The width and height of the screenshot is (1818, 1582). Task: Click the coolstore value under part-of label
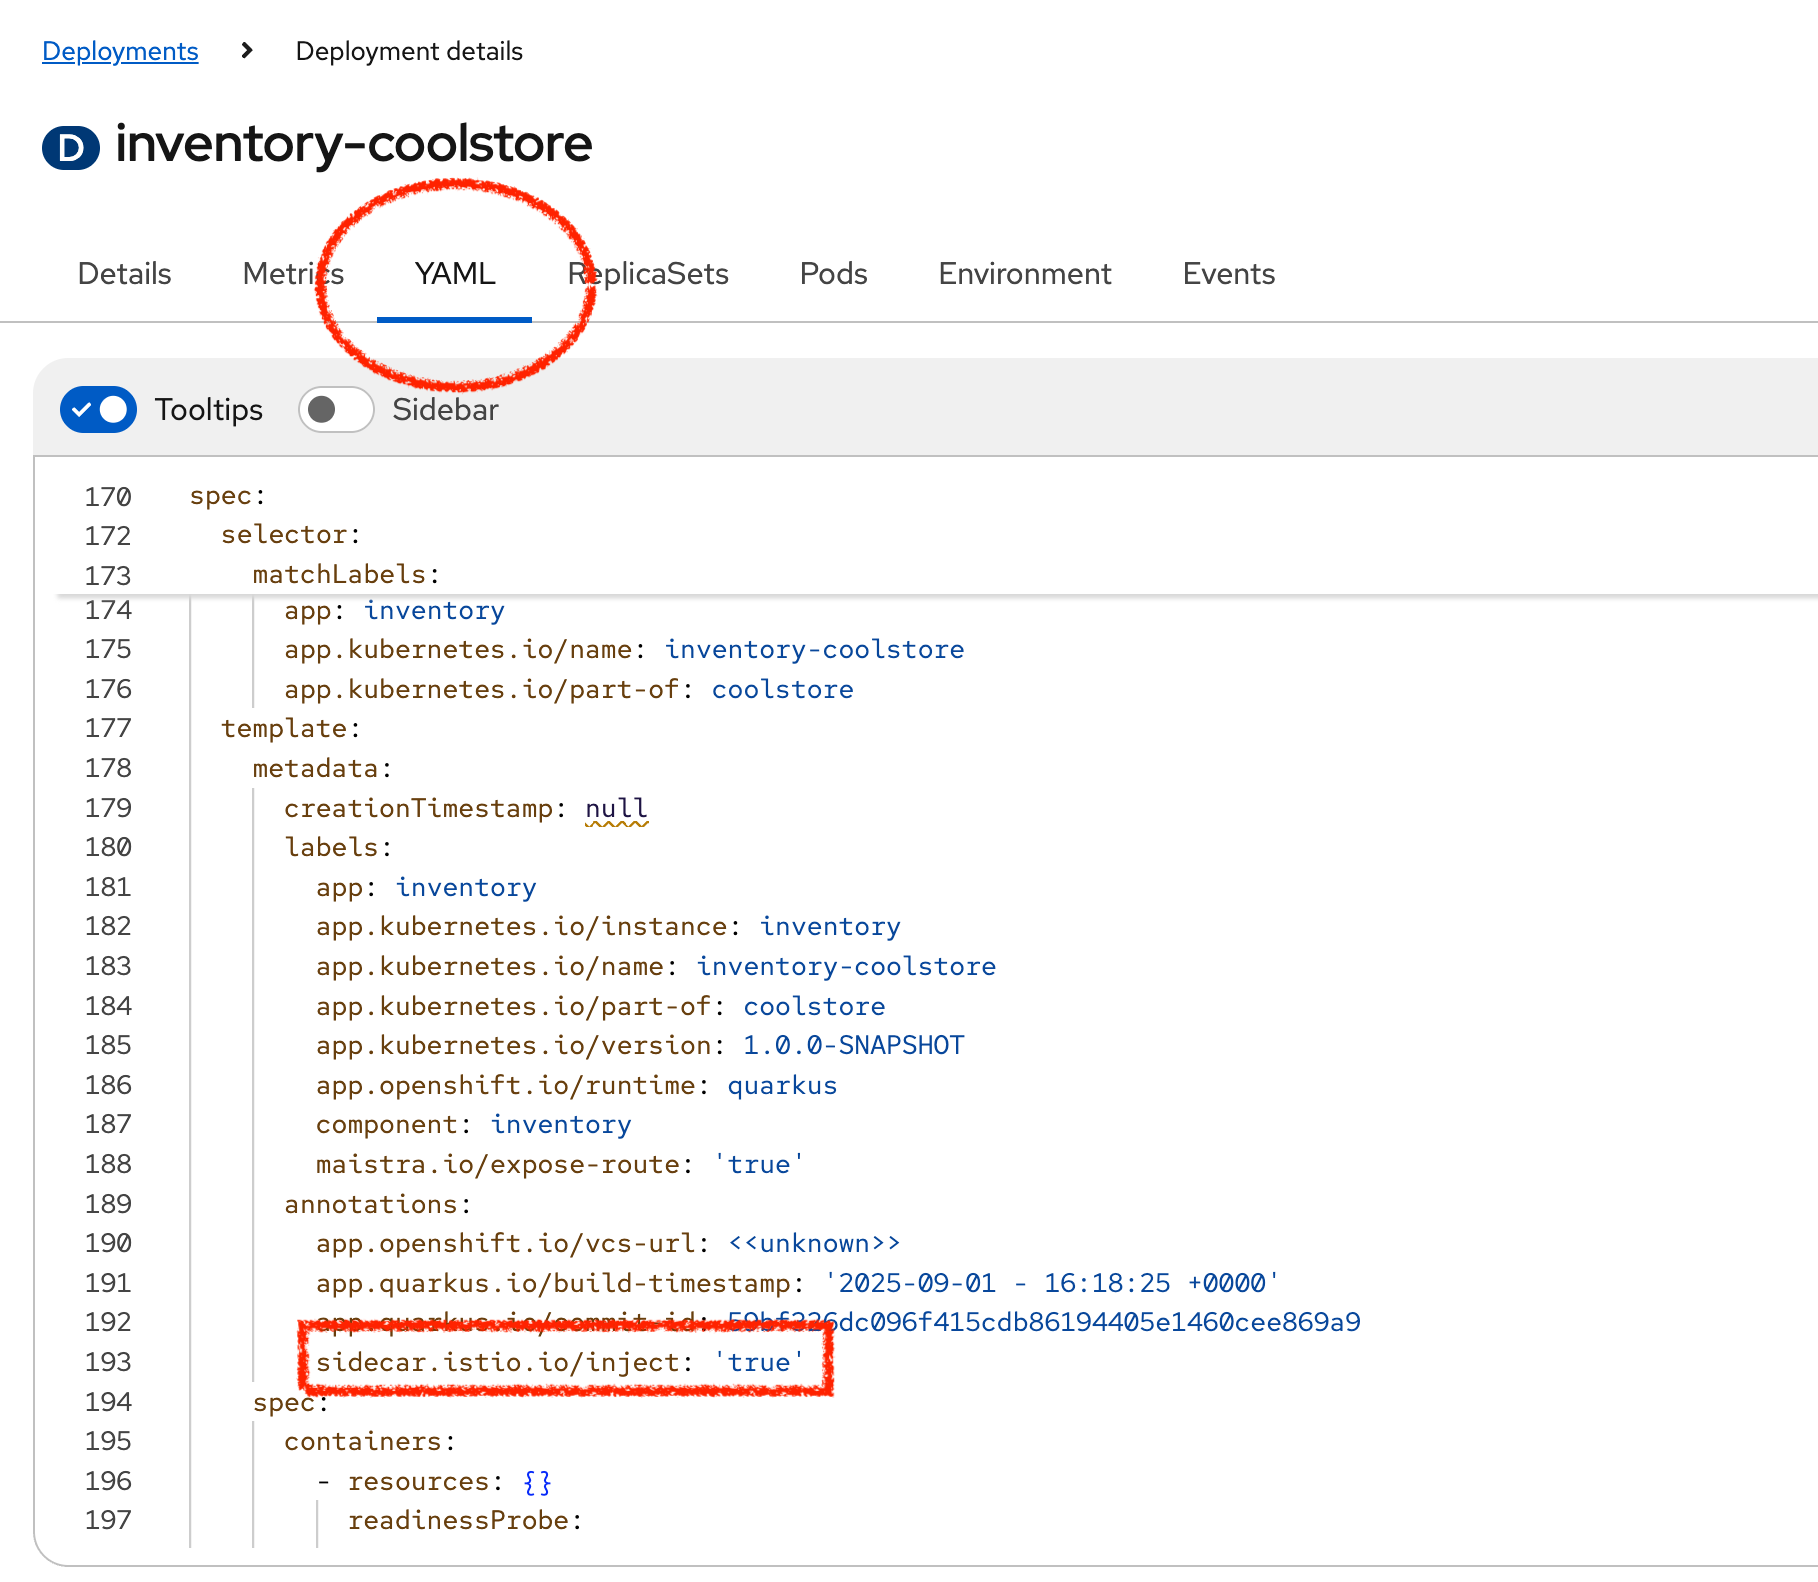[x=782, y=688]
